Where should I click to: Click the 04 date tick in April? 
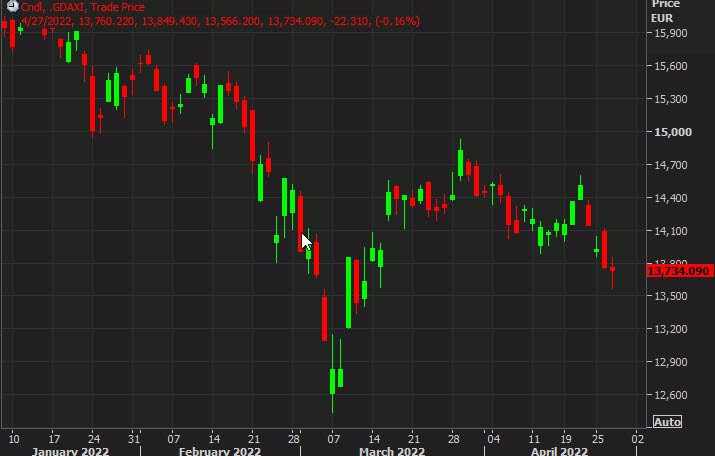(x=493, y=439)
